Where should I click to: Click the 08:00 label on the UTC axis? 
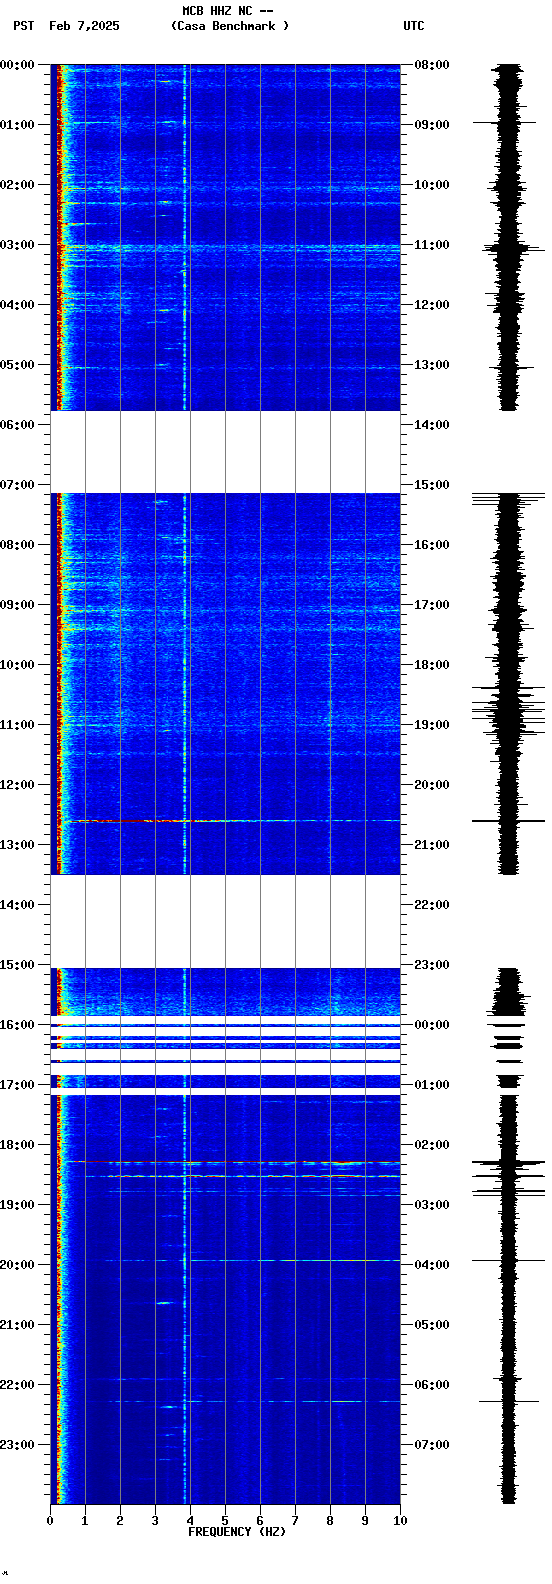(x=432, y=65)
